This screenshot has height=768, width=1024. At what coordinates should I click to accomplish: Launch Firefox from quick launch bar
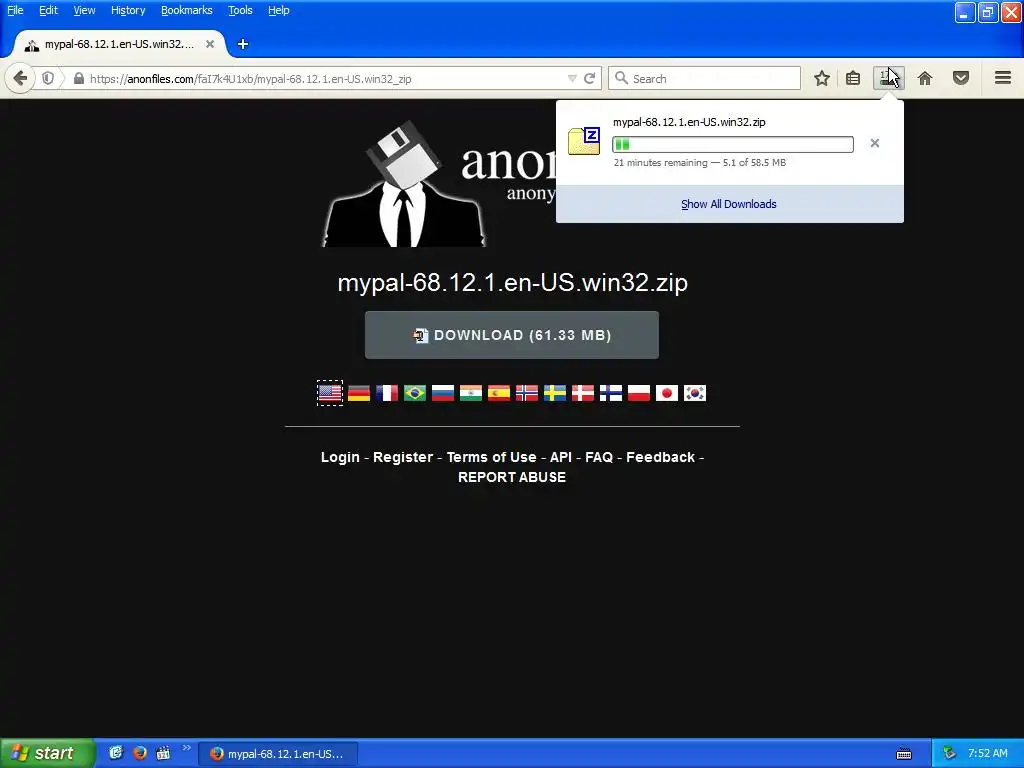[x=139, y=753]
